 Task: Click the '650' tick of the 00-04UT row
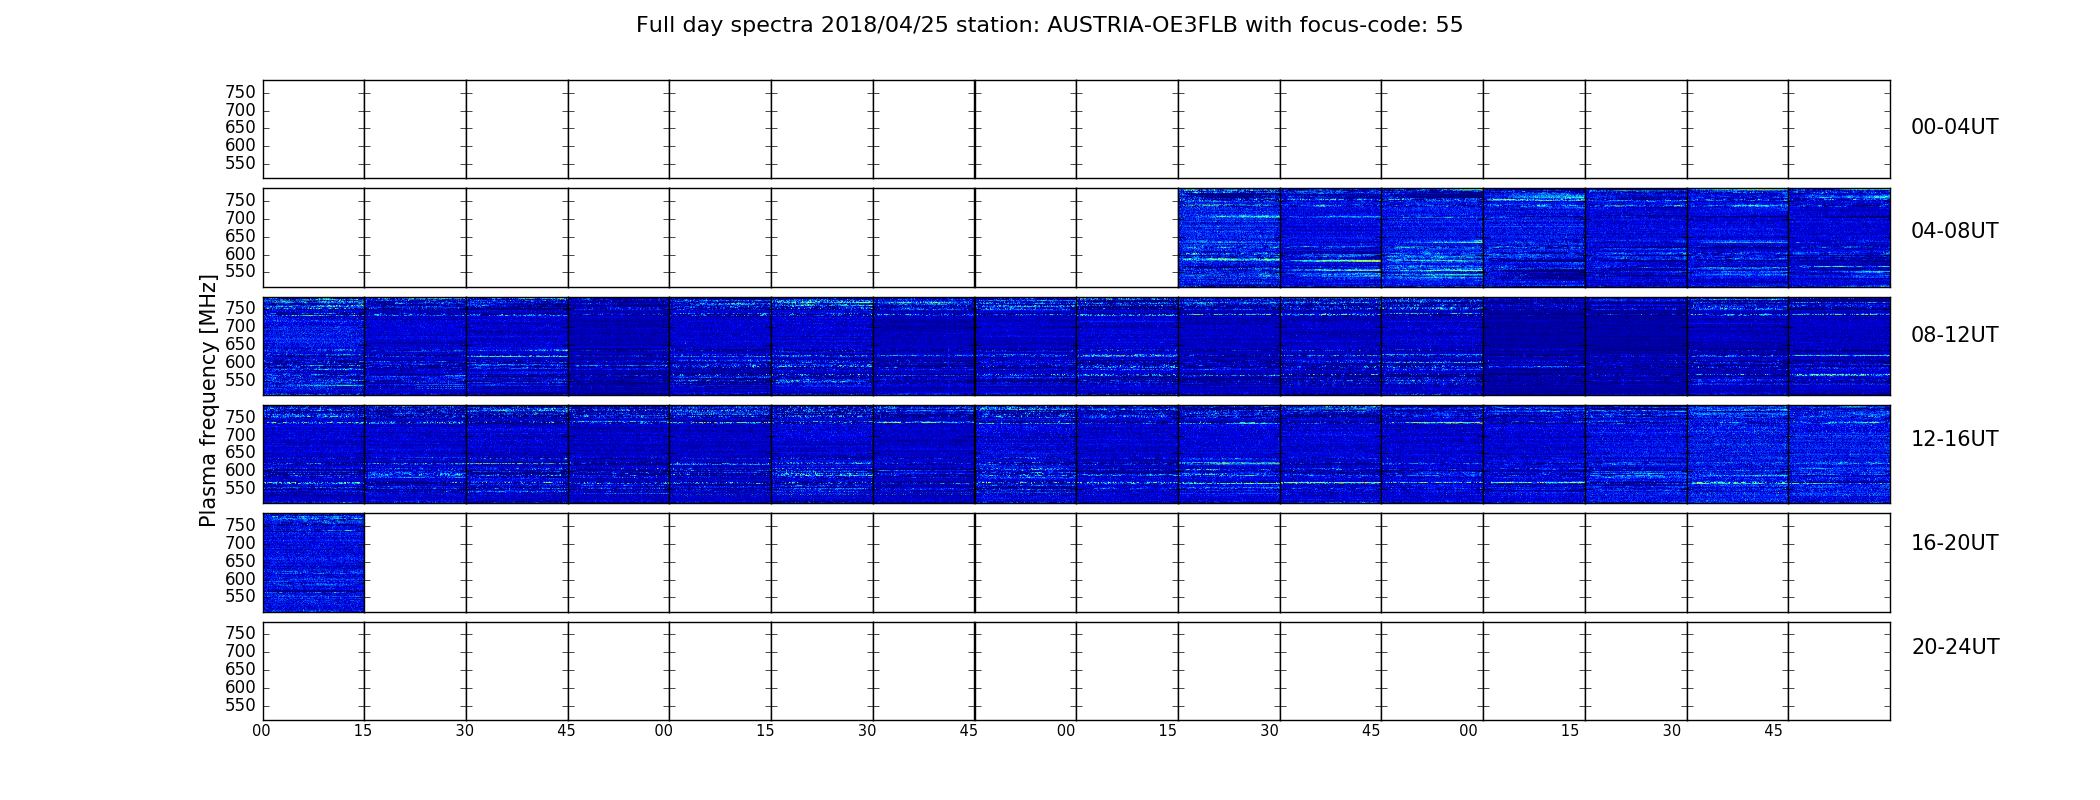[x=240, y=128]
